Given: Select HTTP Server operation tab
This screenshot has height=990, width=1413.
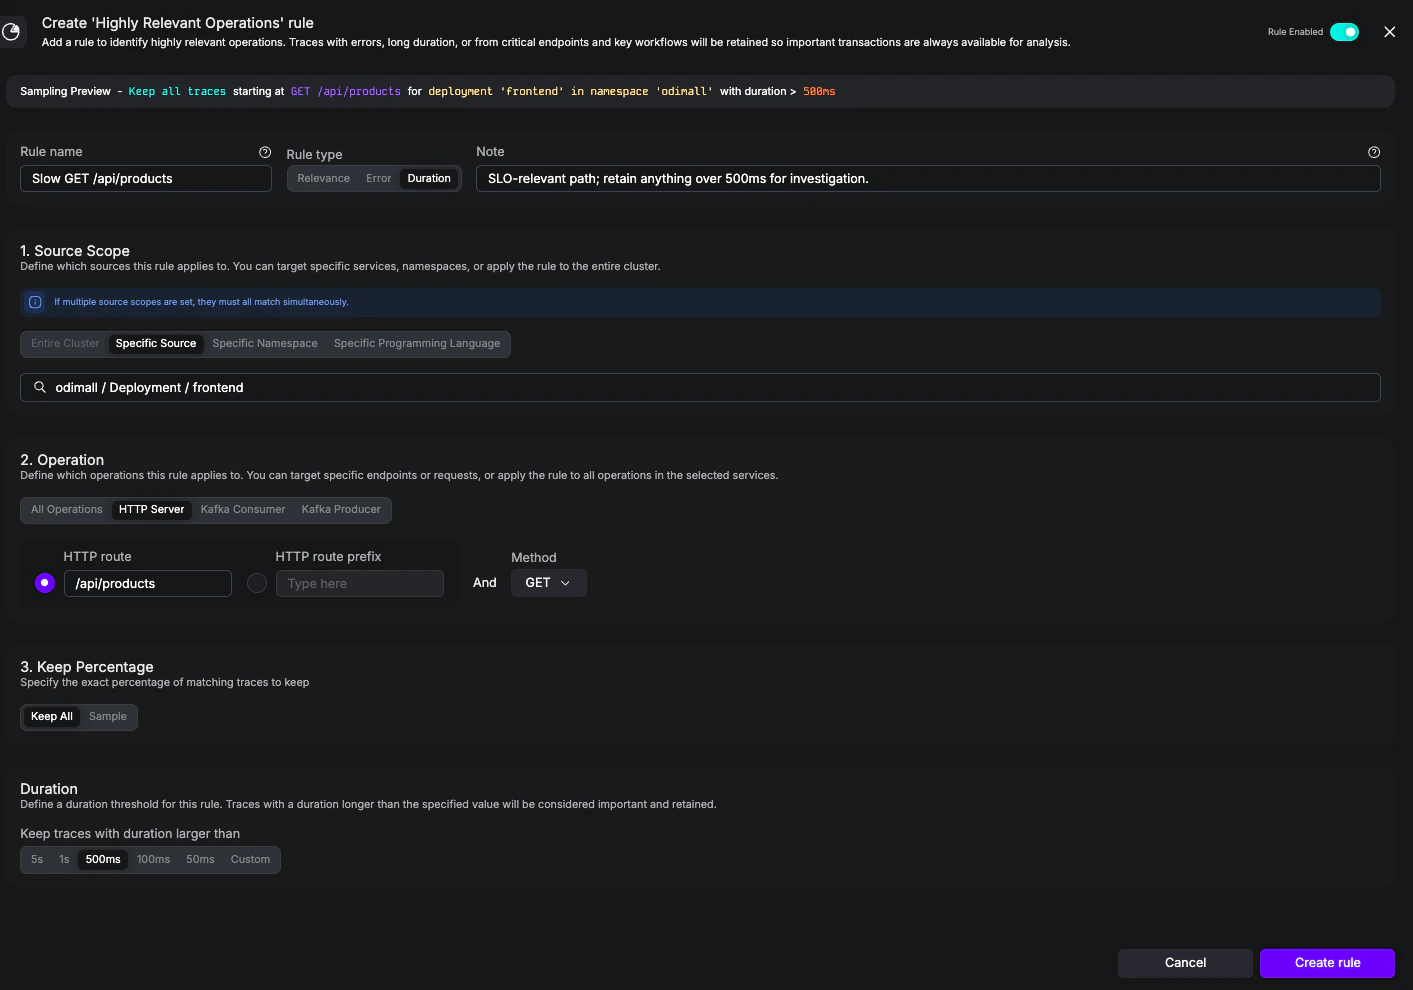Looking at the screenshot, I should point(152,510).
